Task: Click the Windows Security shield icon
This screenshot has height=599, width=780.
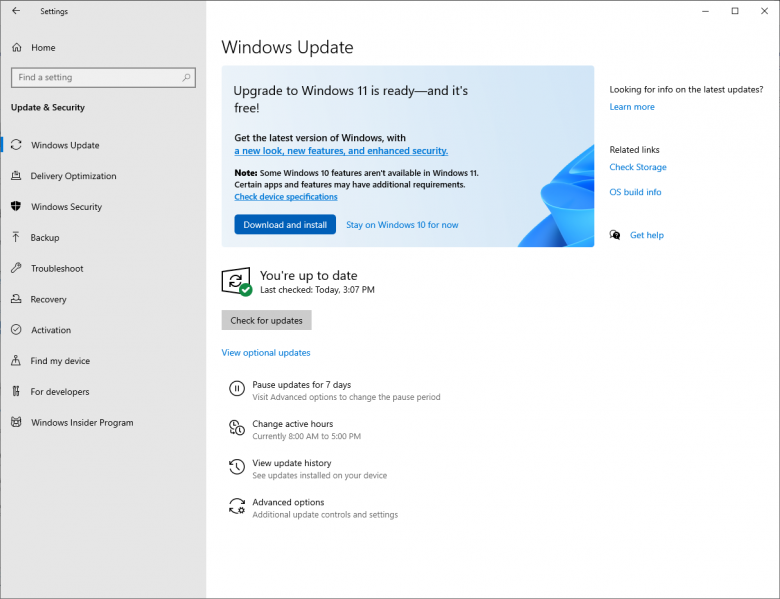Action: tap(16, 207)
